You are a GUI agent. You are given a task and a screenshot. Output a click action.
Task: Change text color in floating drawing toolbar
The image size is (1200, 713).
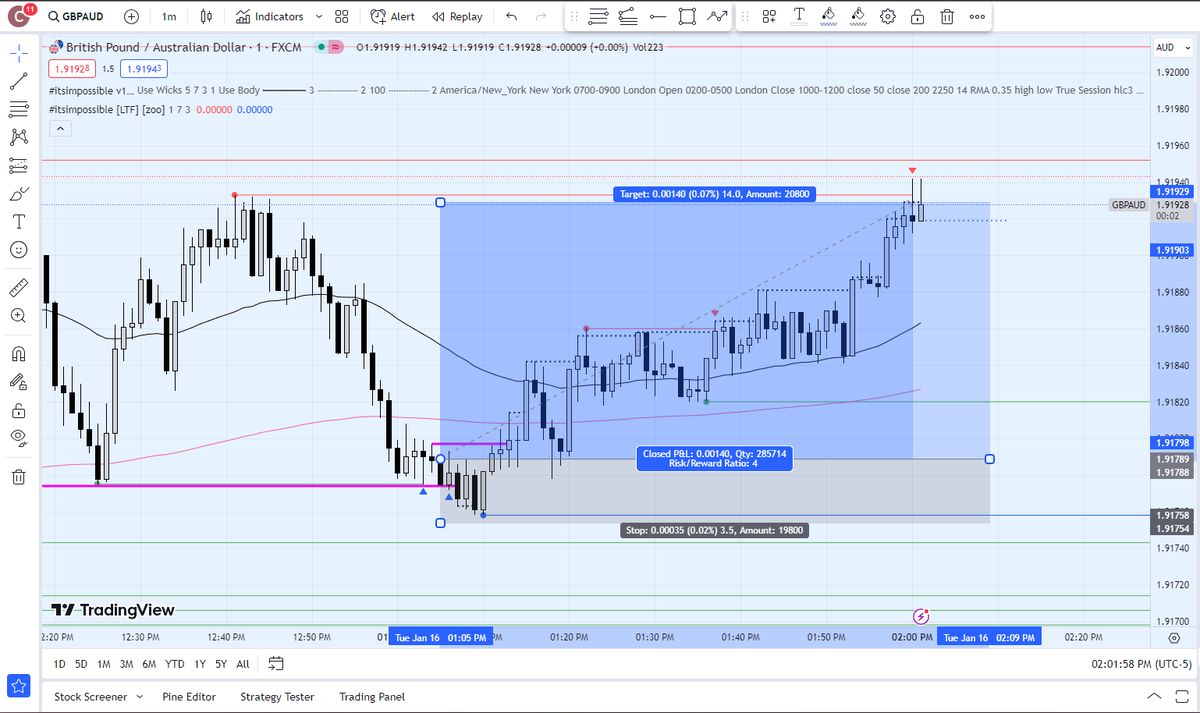tap(799, 17)
